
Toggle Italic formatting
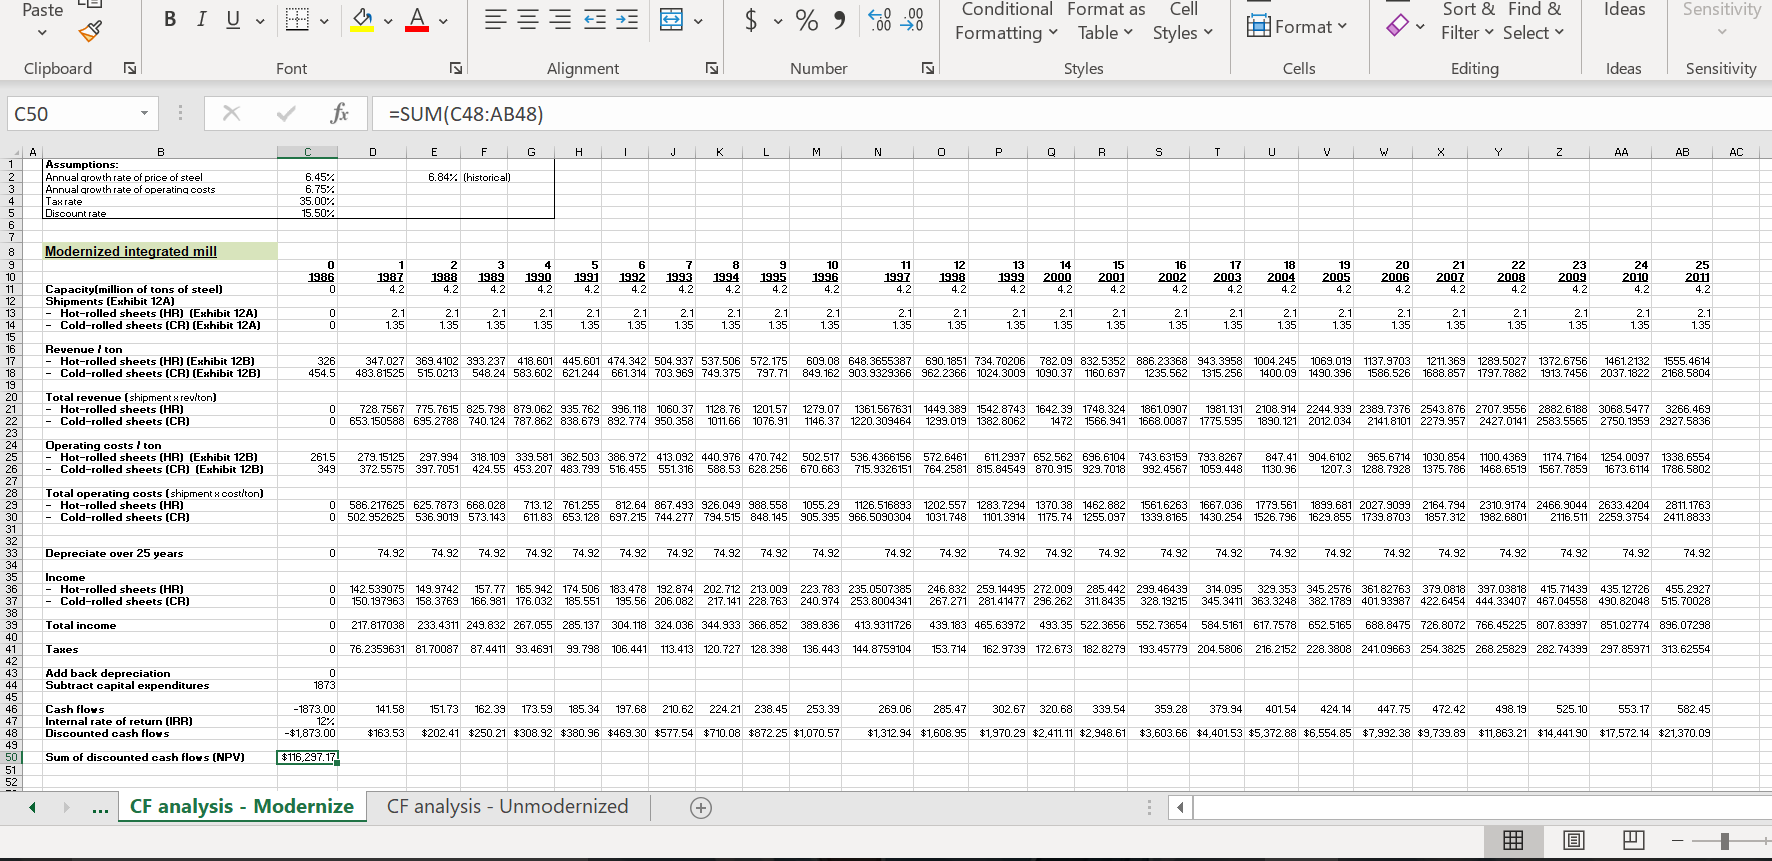[x=202, y=20]
